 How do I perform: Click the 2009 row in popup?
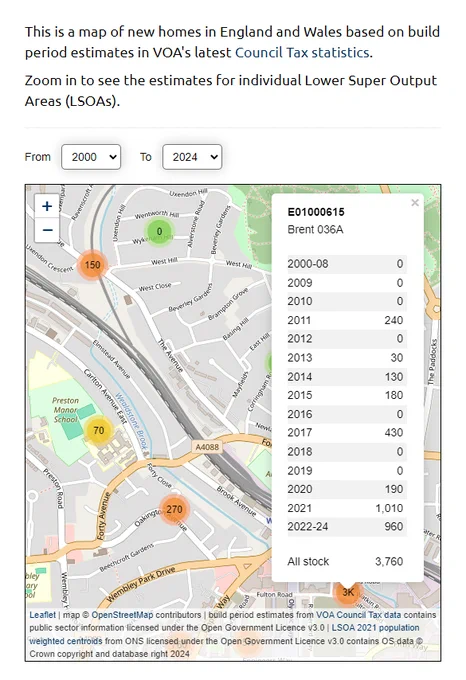coord(347,283)
